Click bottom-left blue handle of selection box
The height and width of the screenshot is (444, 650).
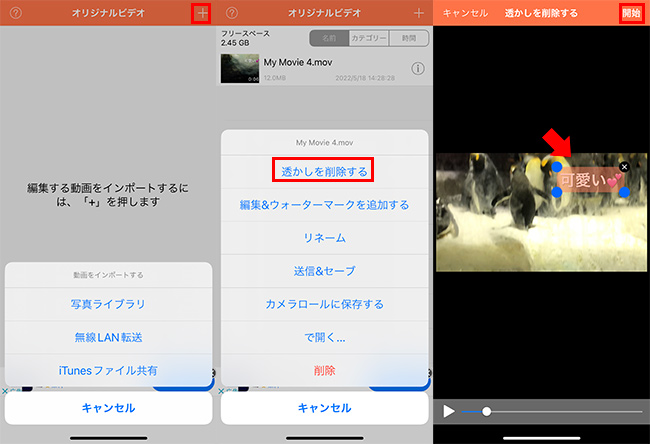point(557,192)
